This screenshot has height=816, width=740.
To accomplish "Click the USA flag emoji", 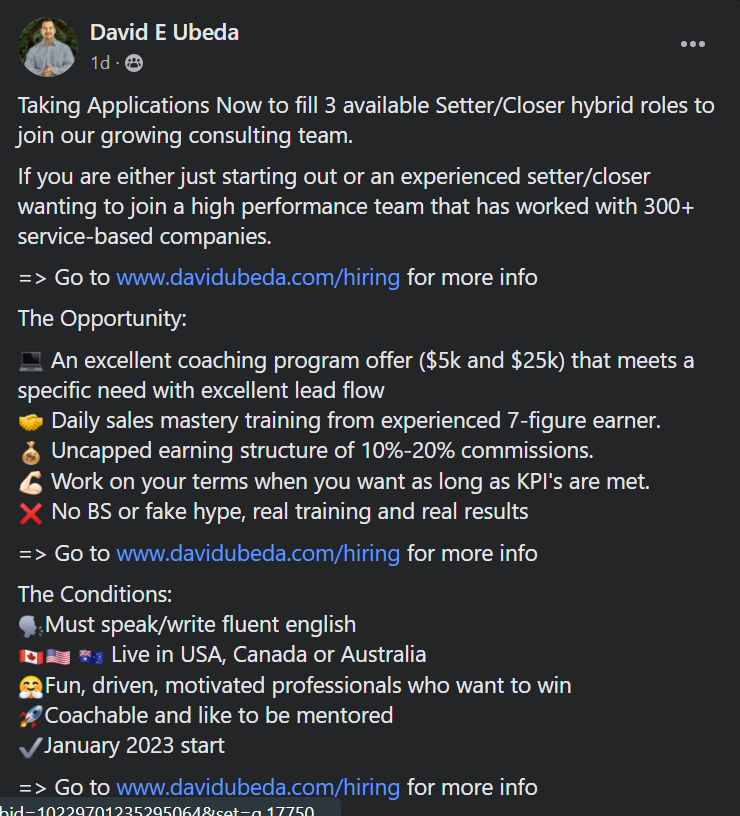I will [58, 656].
